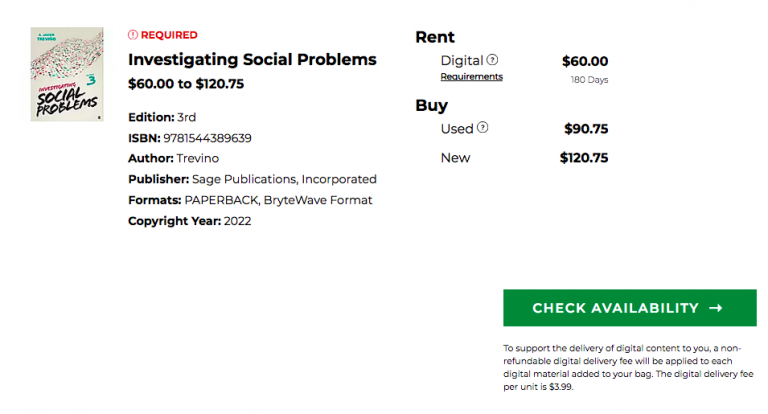Select the New buy option
This screenshot has height=414, width=768.
point(455,158)
